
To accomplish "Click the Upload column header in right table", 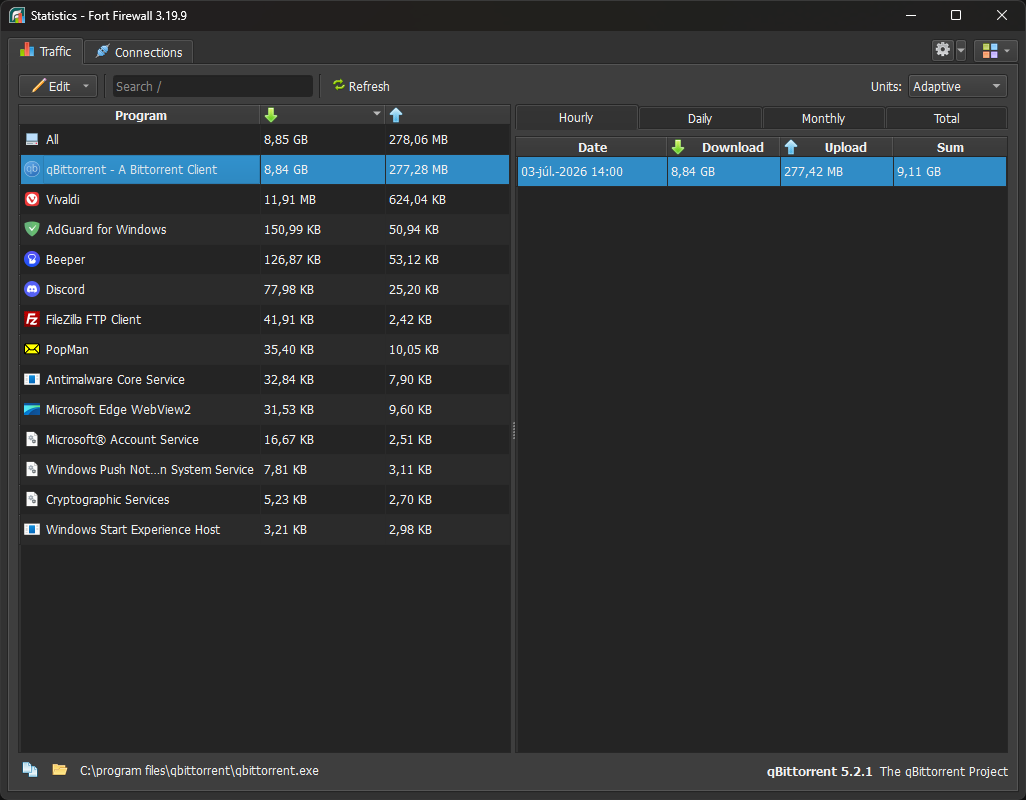I will 836,147.
